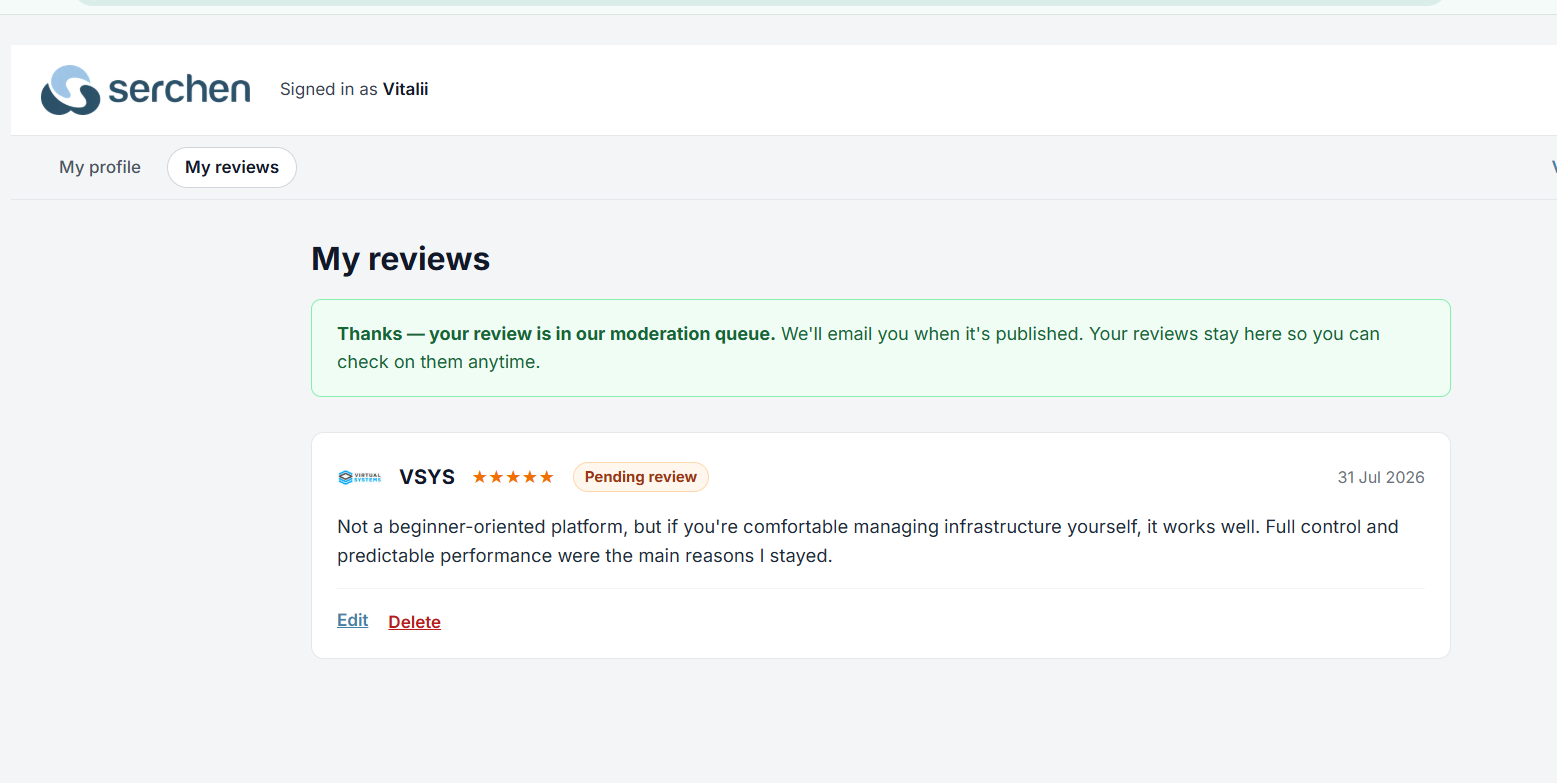This screenshot has height=783, width=1557.
Task: Open the Serchen logo home link
Action: tap(145, 90)
